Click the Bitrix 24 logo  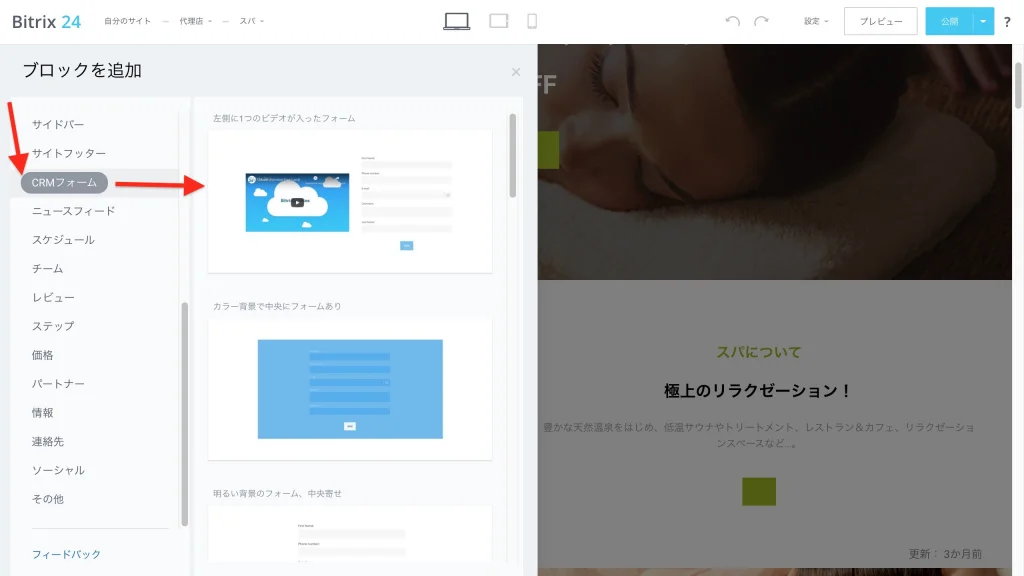tap(46, 22)
